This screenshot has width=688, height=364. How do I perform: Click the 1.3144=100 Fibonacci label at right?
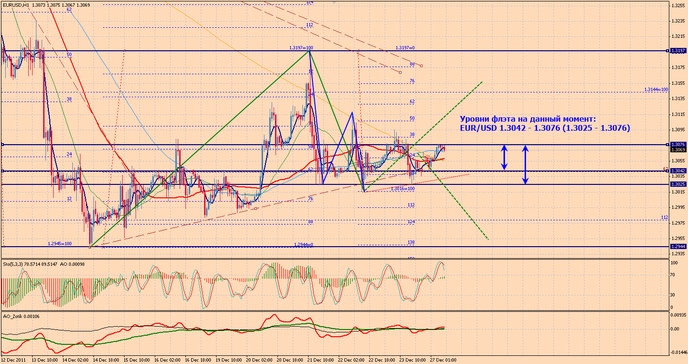pyautogui.click(x=656, y=89)
